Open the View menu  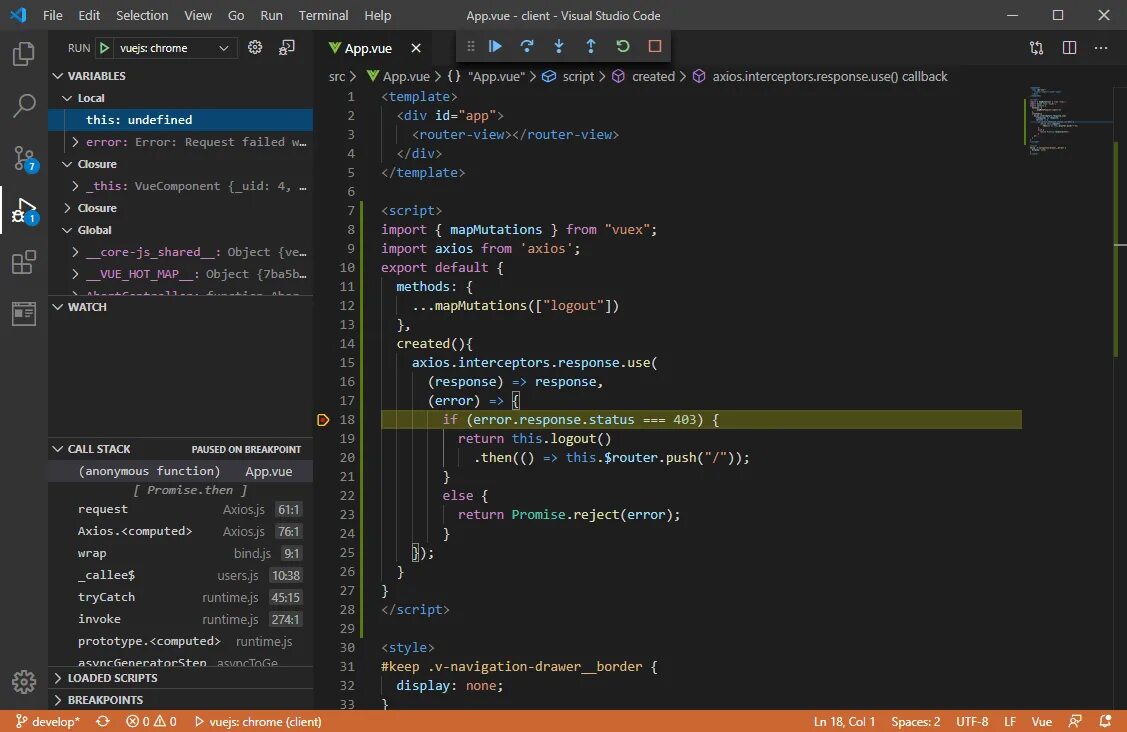(x=198, y=15)
